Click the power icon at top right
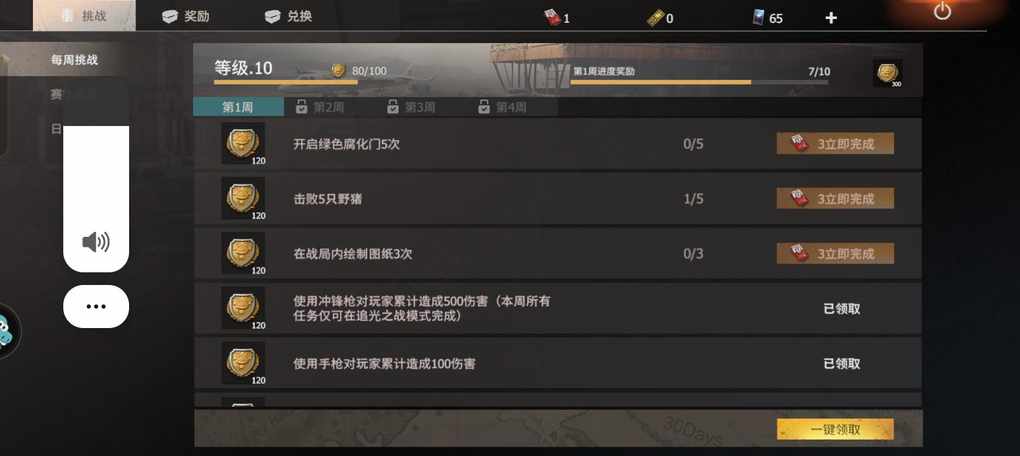 [x=942, y=11]
